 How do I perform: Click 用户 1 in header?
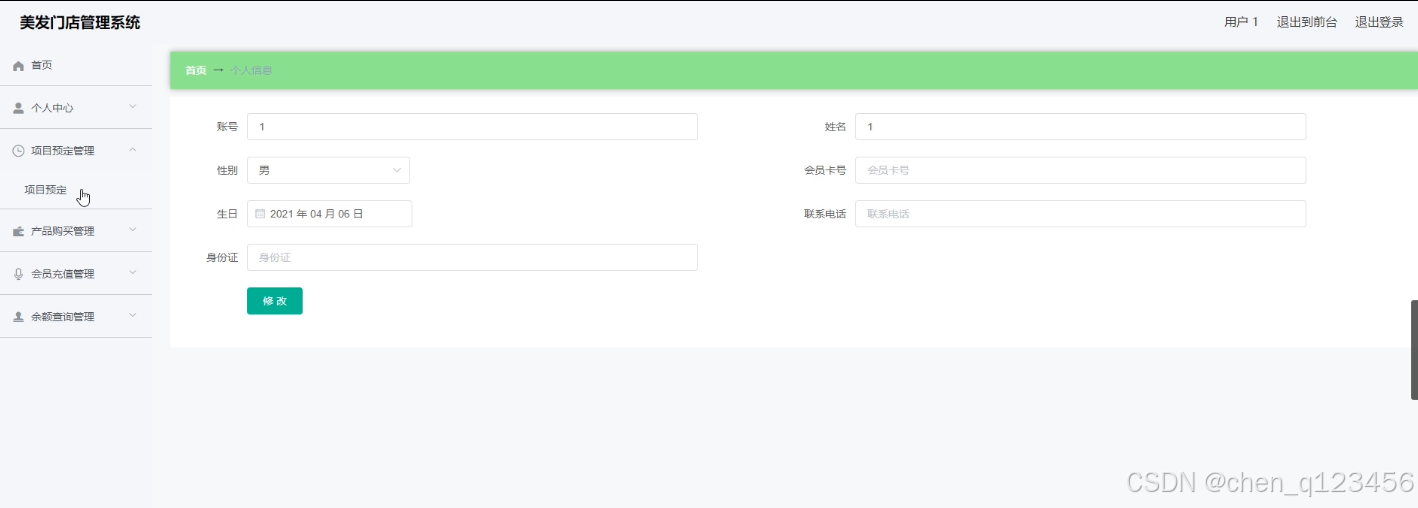[1241, 22]
